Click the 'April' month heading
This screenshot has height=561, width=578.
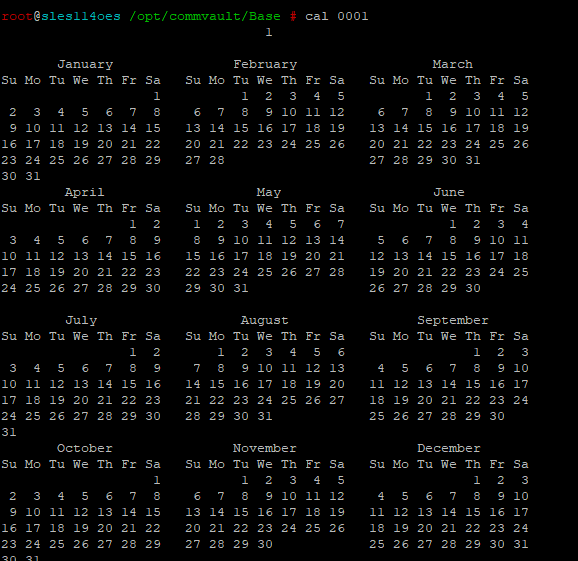(85, 192)
